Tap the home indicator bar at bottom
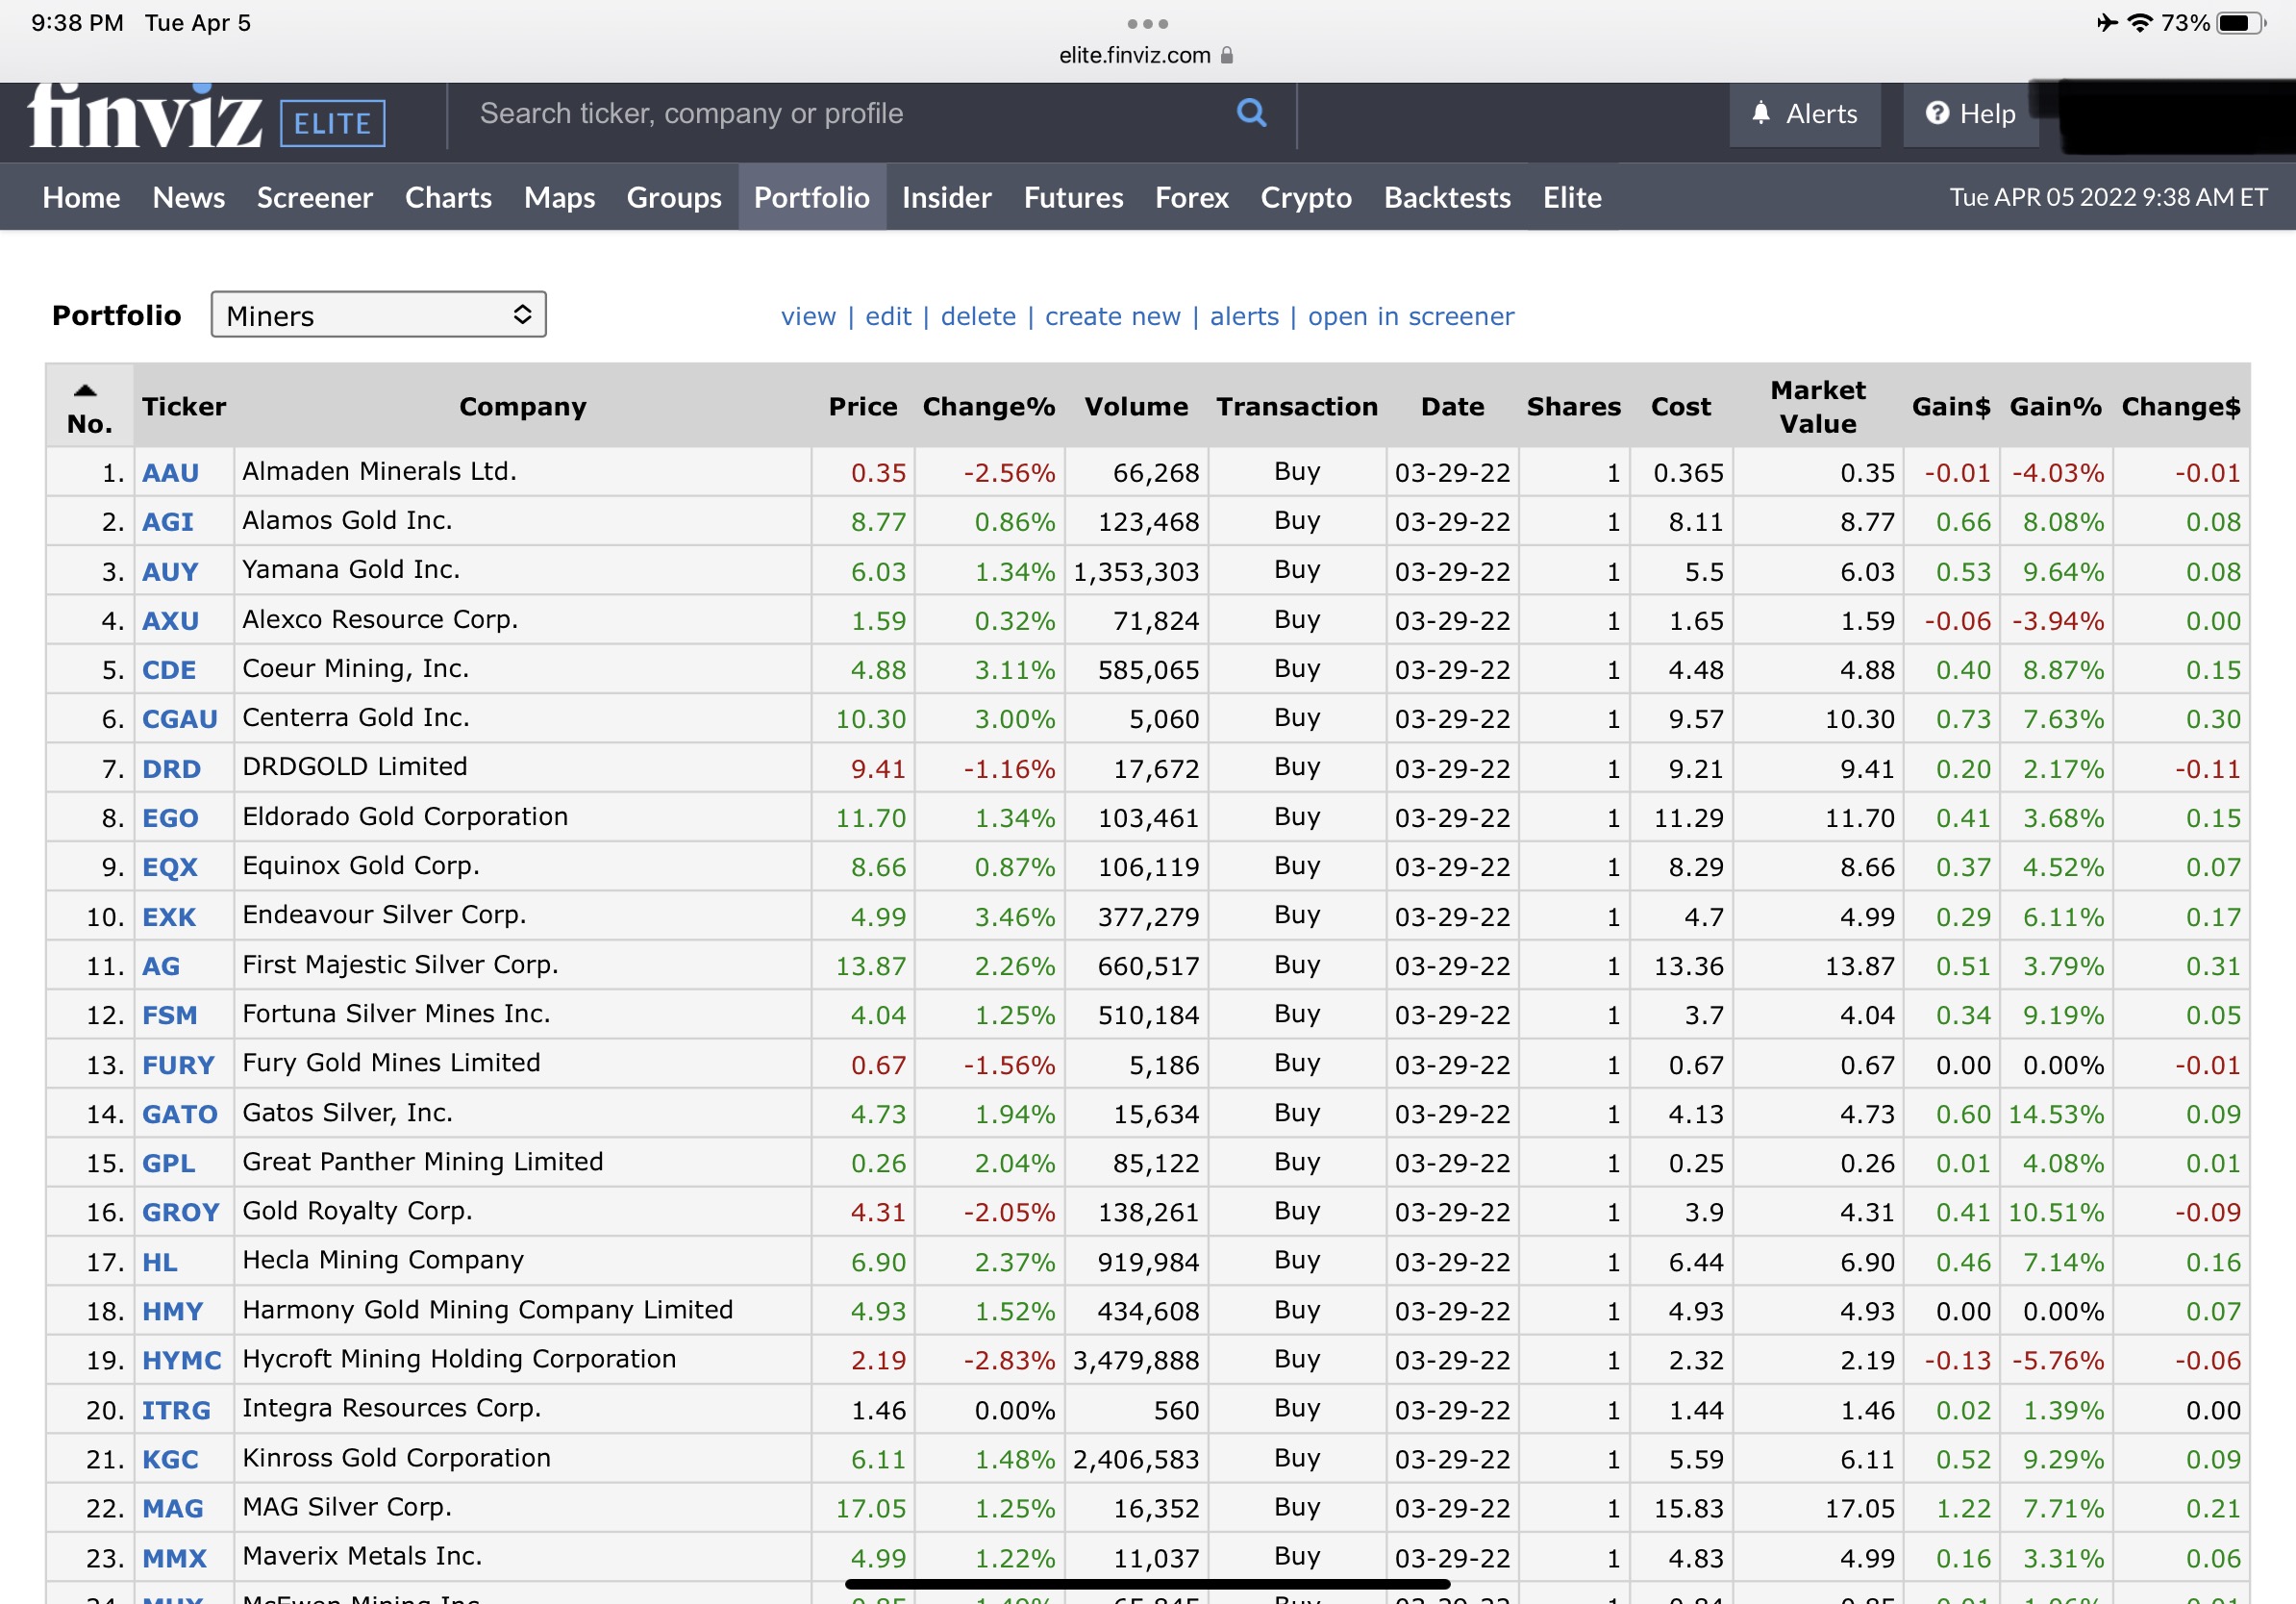Screen dimensions: 2296x1604 (x=1147, y=1584)
